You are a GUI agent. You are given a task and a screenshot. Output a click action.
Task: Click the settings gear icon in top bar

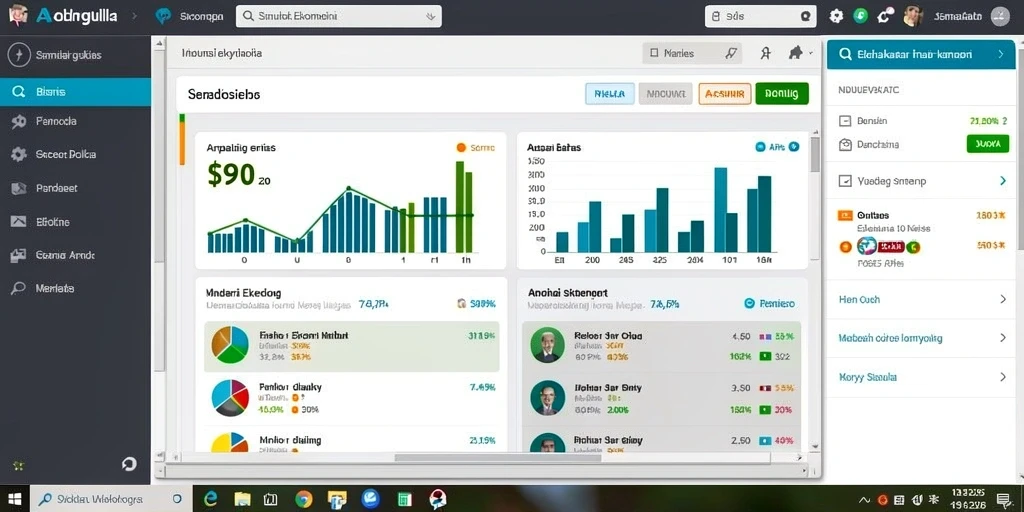point(836,16)
